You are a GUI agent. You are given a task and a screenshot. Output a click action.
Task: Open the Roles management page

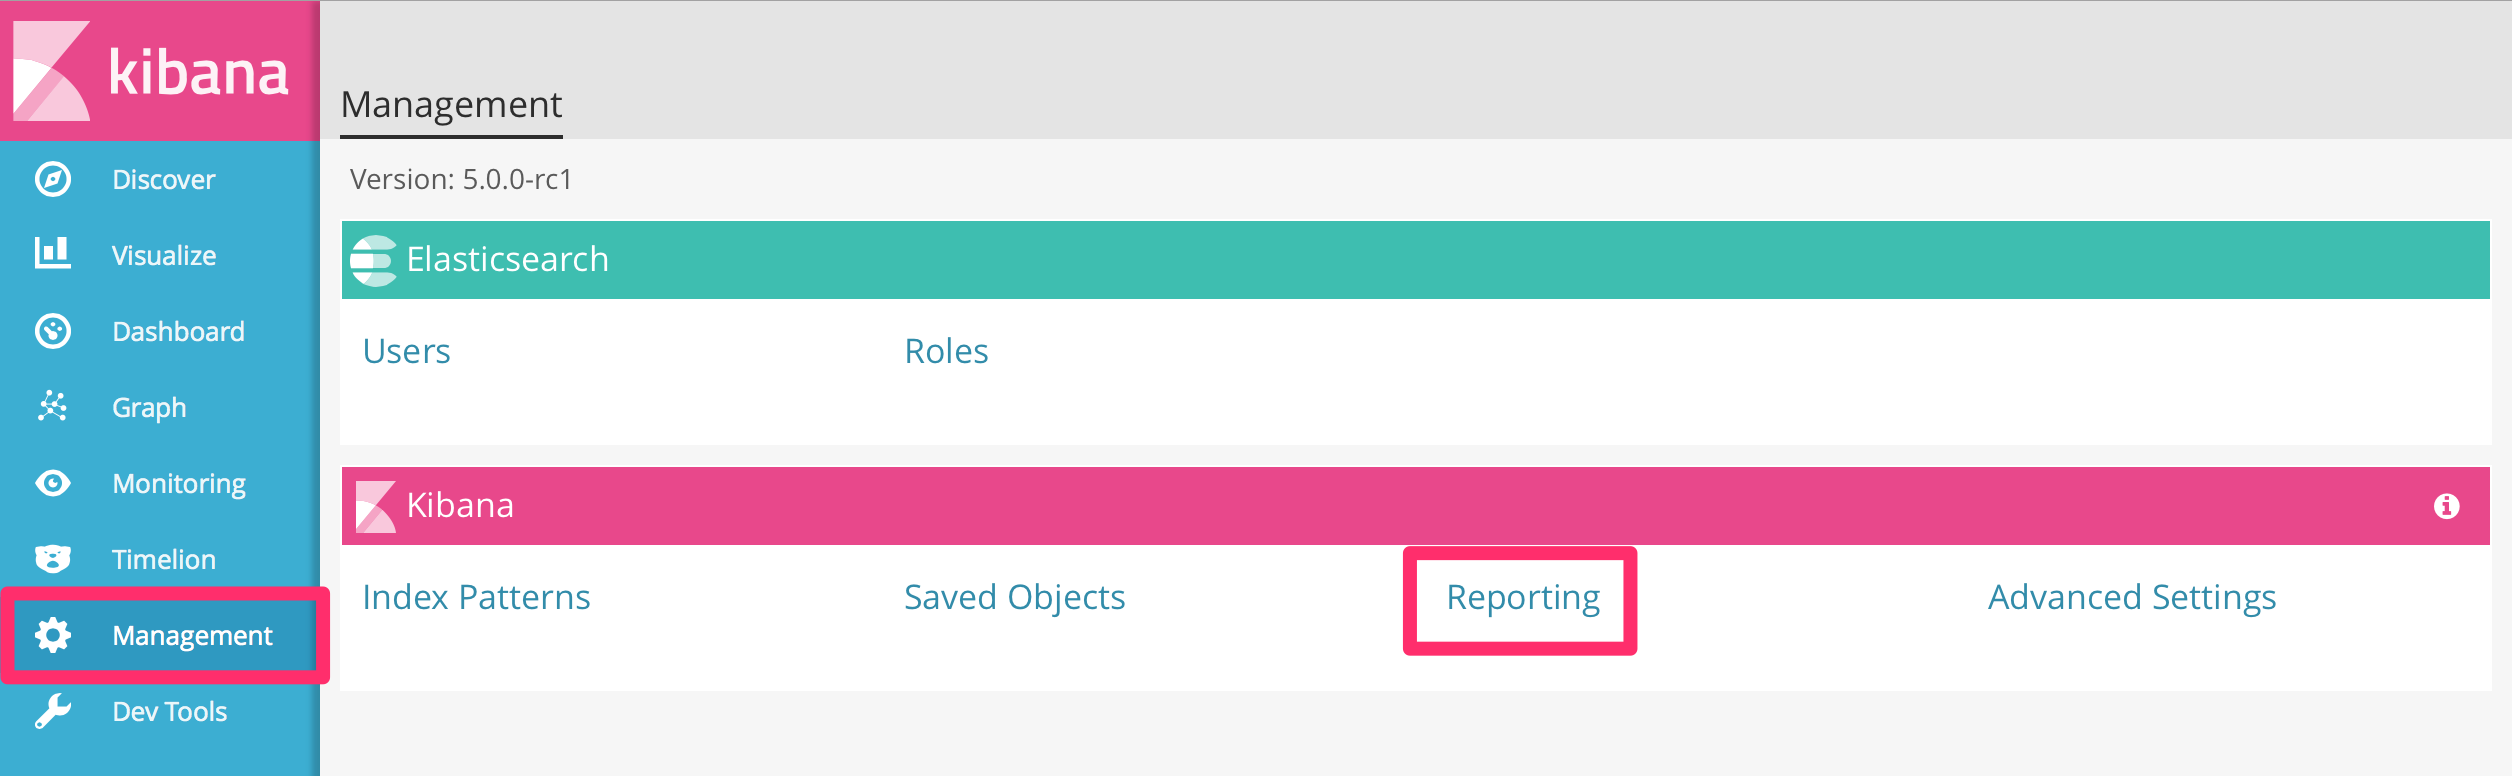tap(945, 350)
